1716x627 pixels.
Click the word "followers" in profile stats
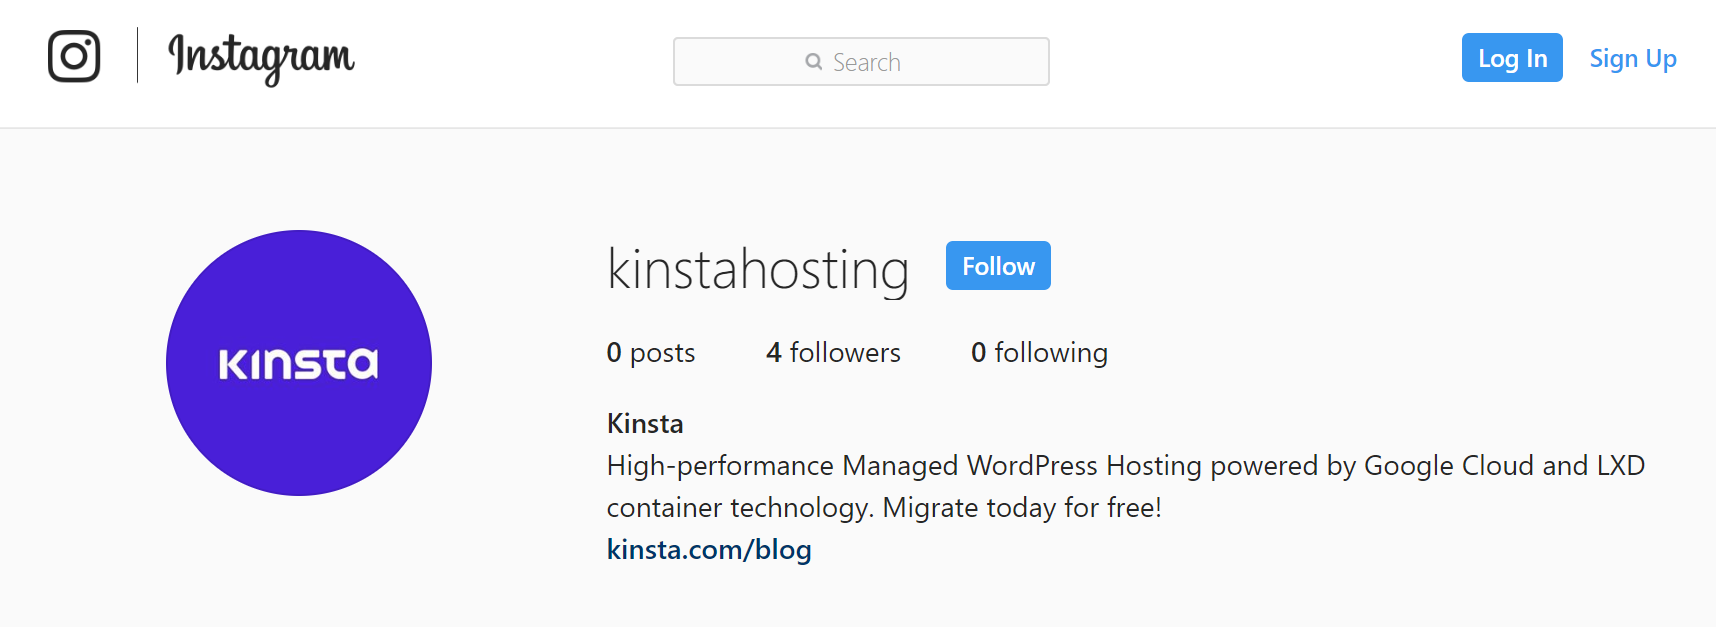click(845, 353)
